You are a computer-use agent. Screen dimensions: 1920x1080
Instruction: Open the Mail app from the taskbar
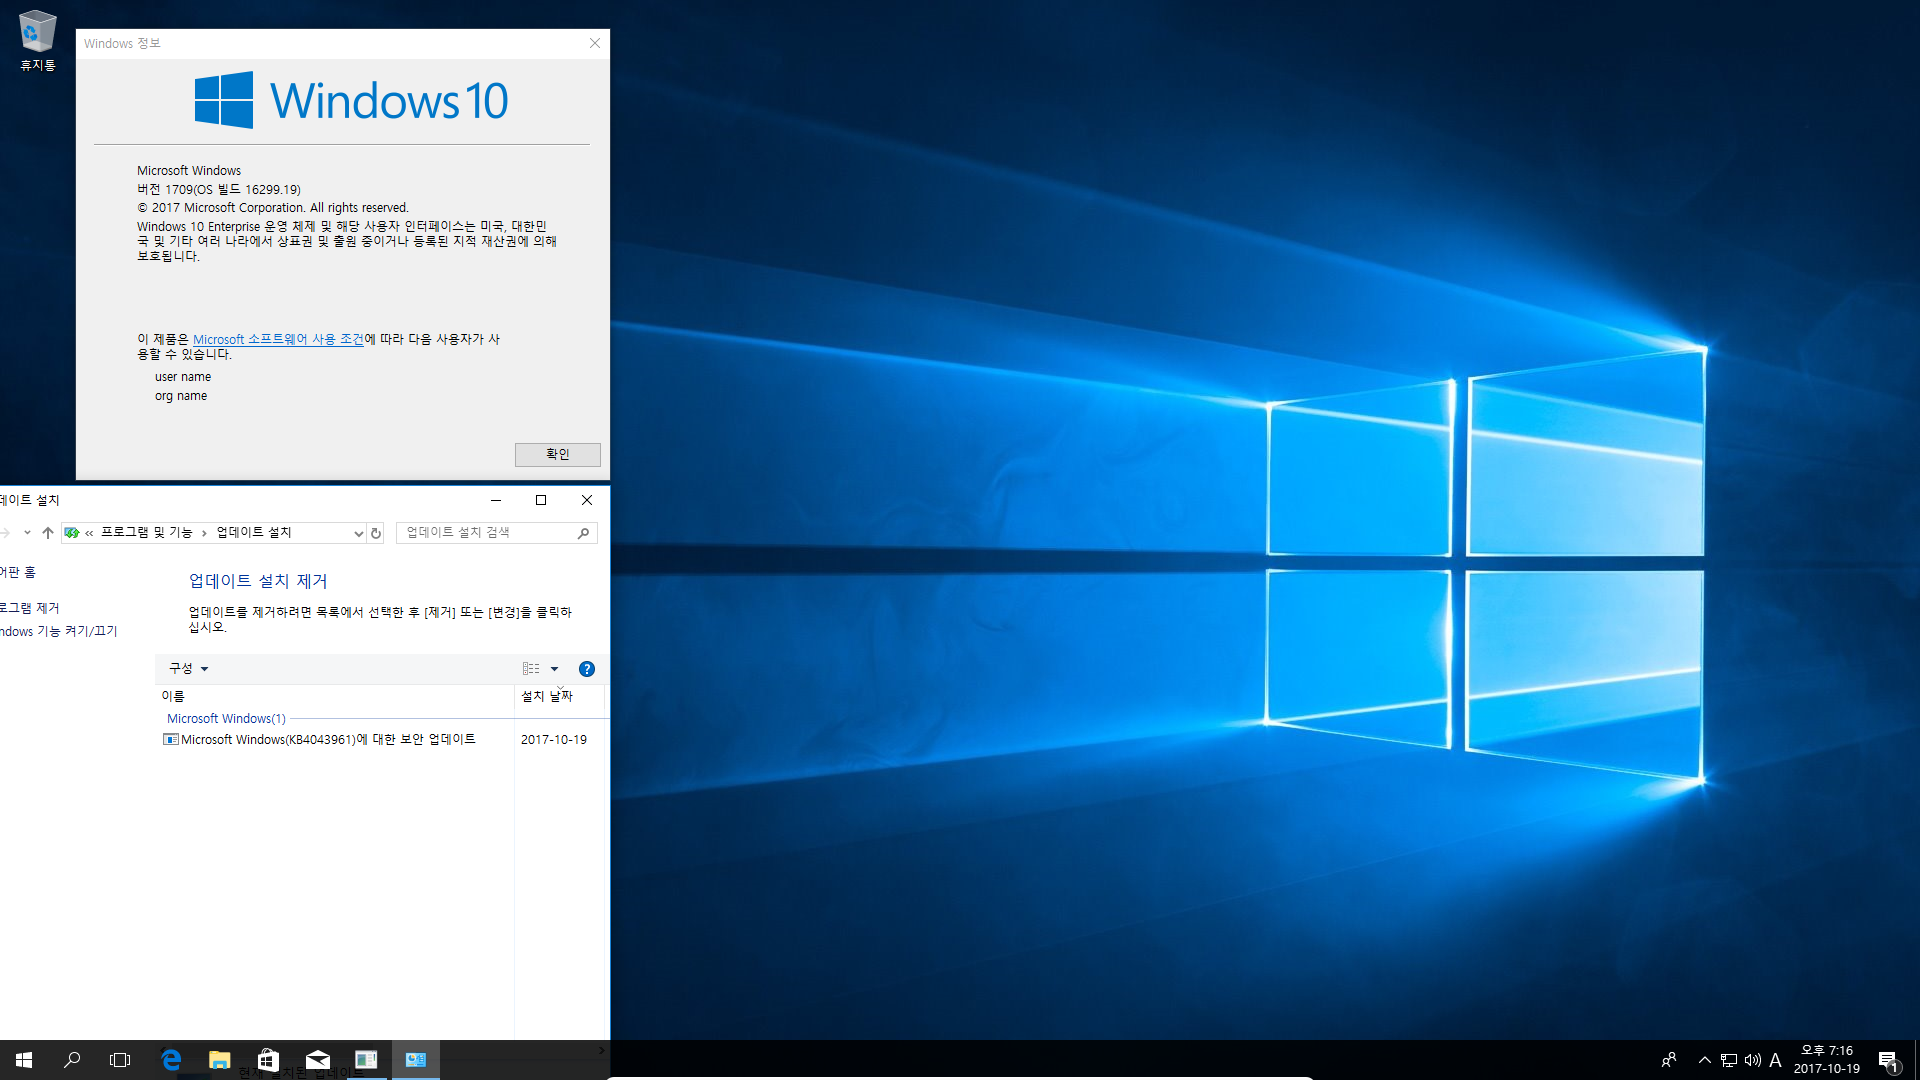coord(317,1060)
